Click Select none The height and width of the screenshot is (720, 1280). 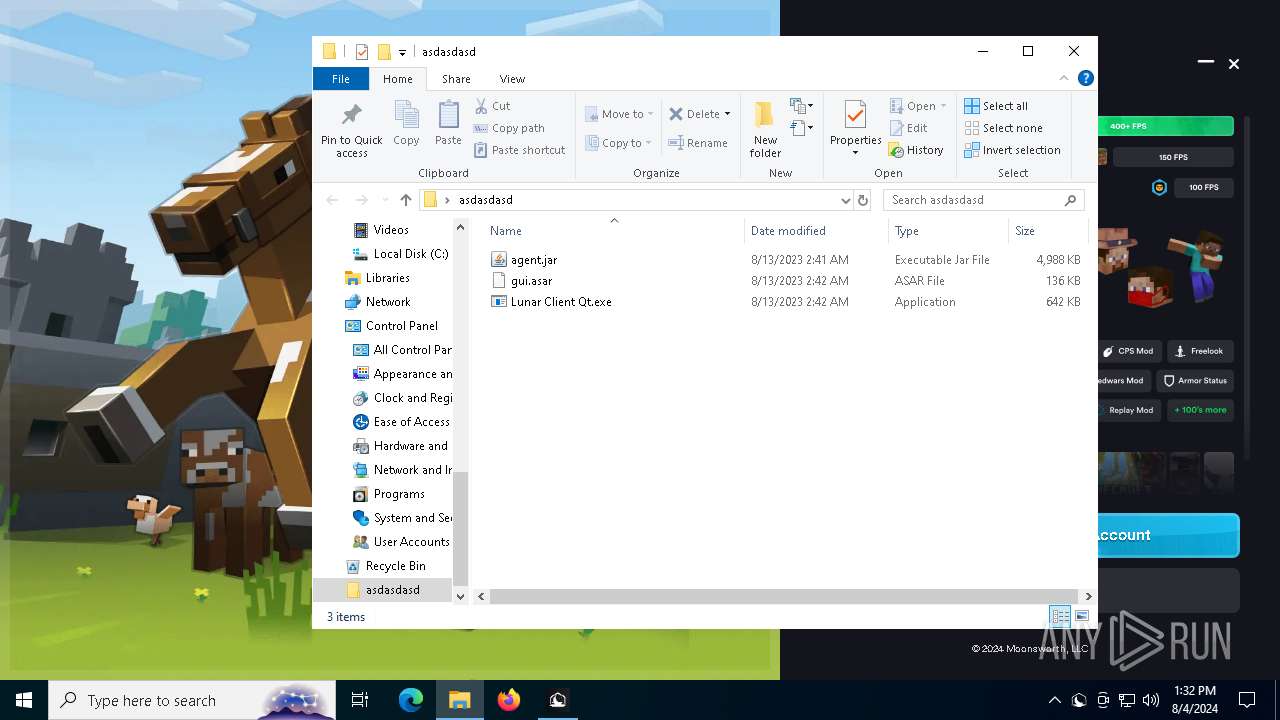(1003, 128)
